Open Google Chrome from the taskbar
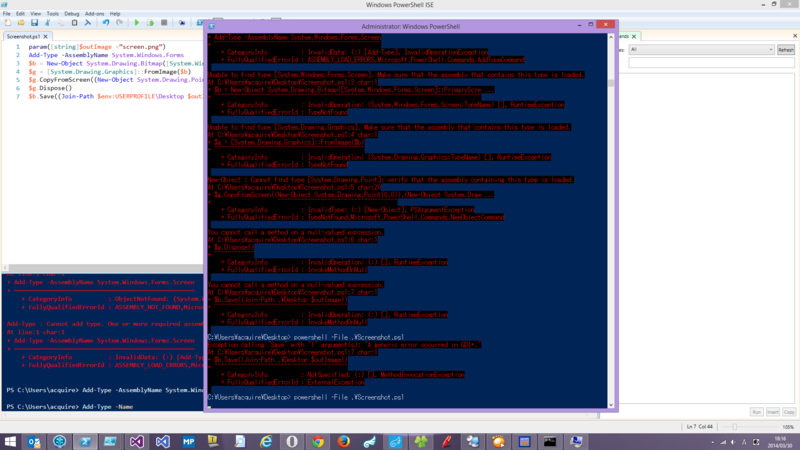 point(318,442)
